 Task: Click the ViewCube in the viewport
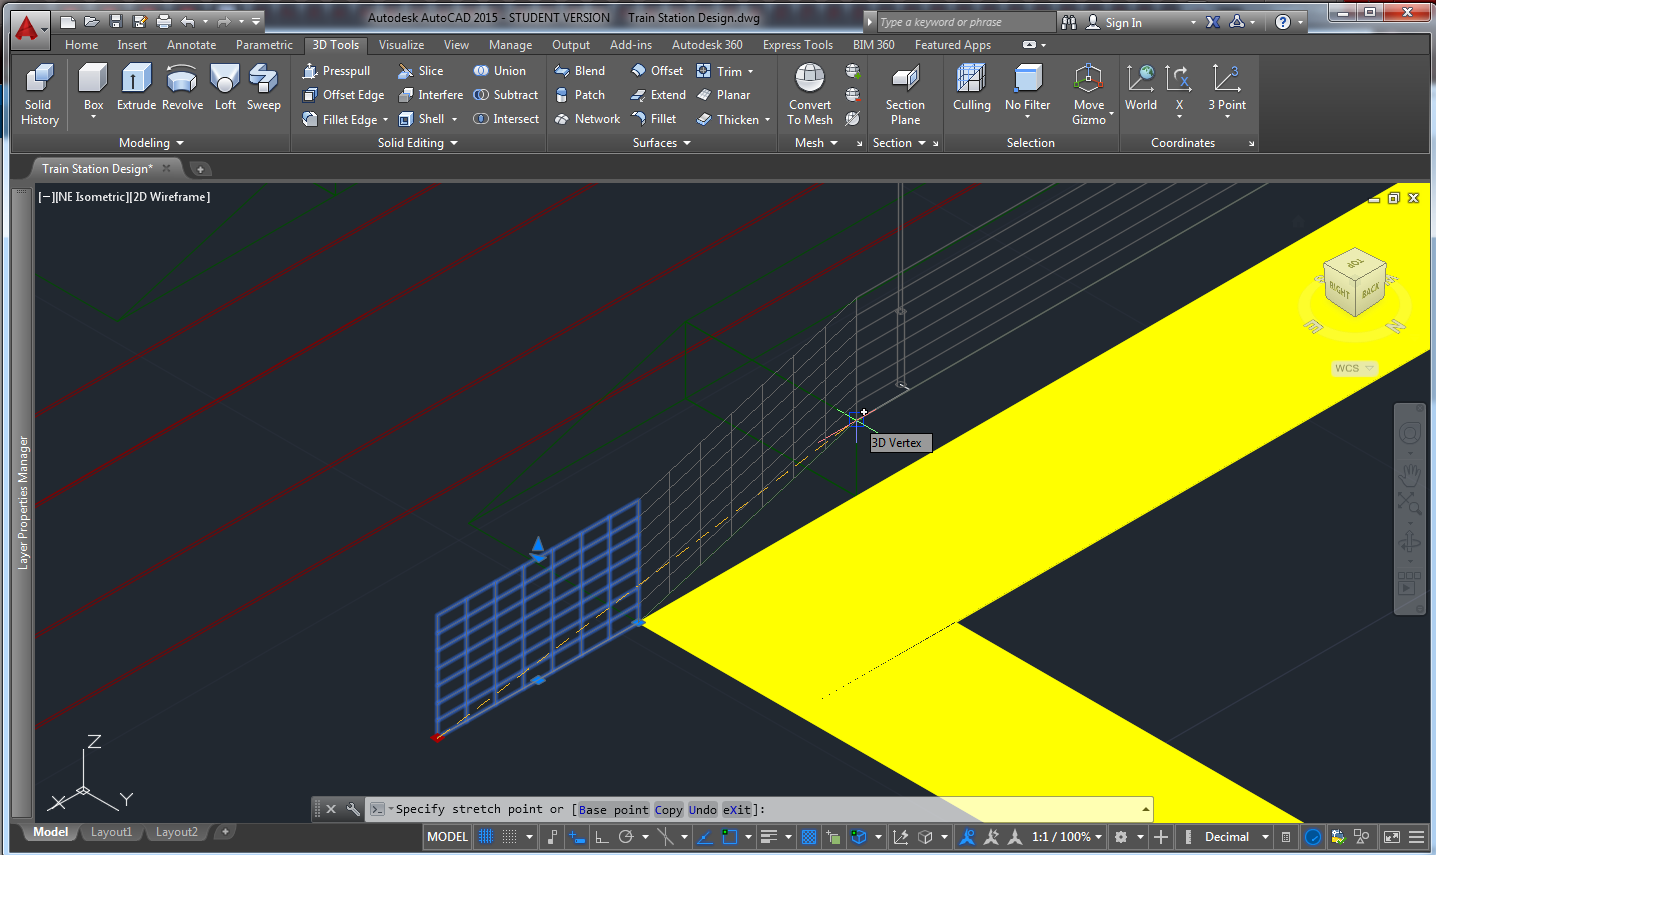click(1354, 283)
